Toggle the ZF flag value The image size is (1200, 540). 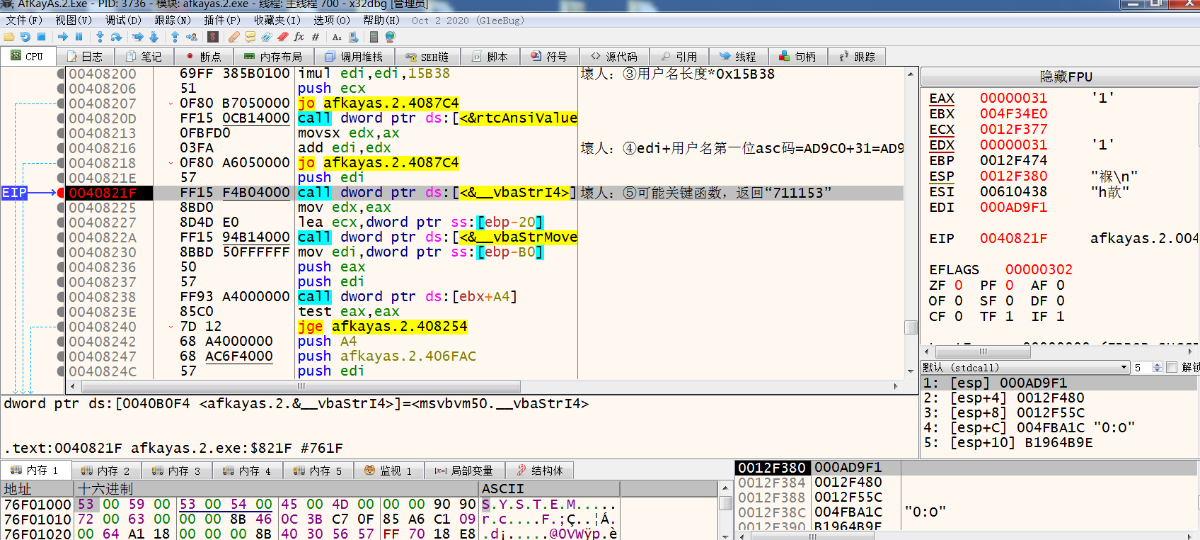coord(958,285)
